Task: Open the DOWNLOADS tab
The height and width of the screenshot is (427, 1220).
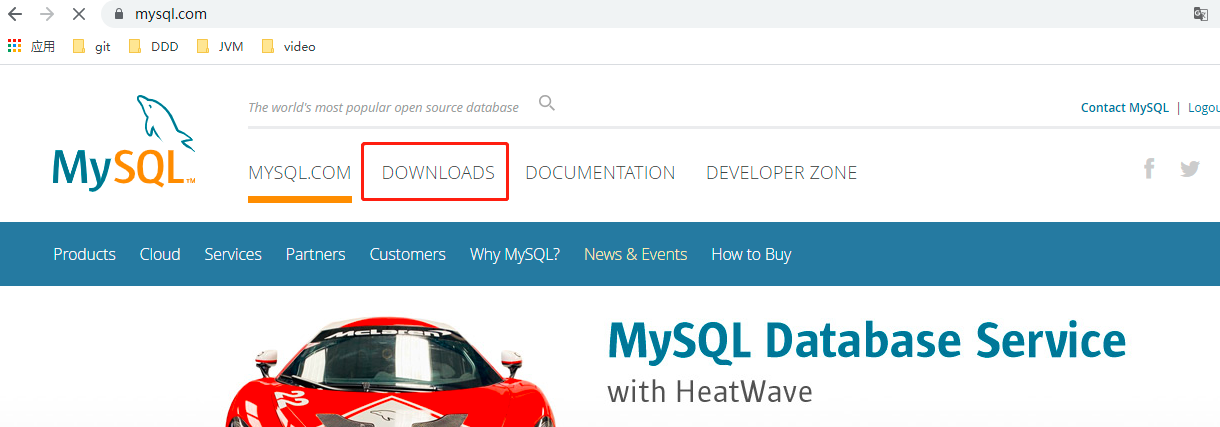Action: click(x=438, y=172)
